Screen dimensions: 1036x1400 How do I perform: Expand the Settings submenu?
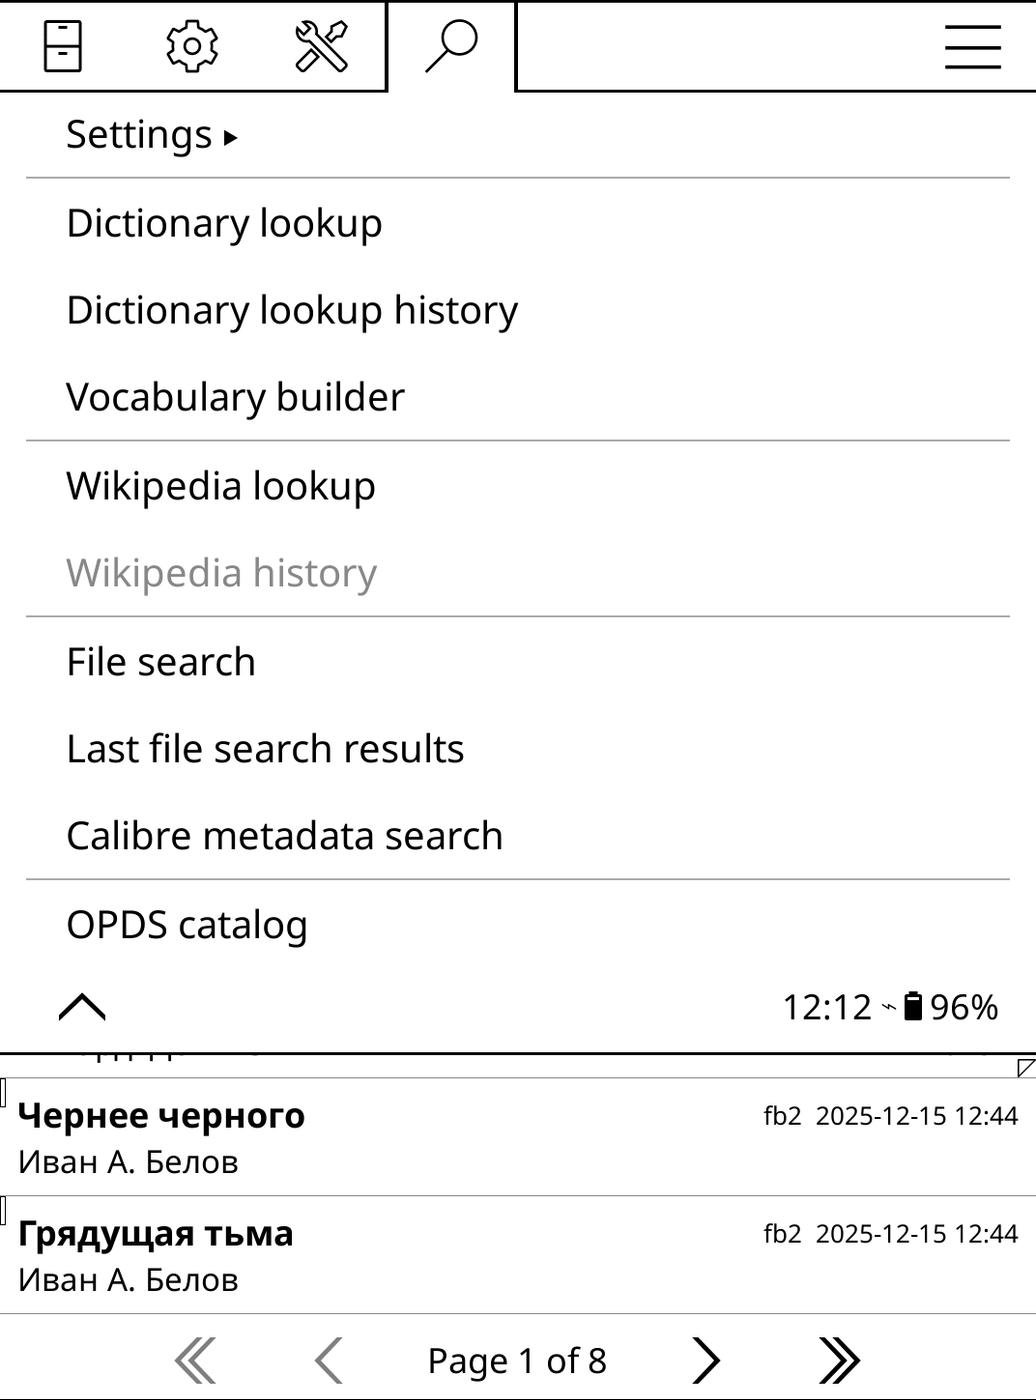coord(152,135)
